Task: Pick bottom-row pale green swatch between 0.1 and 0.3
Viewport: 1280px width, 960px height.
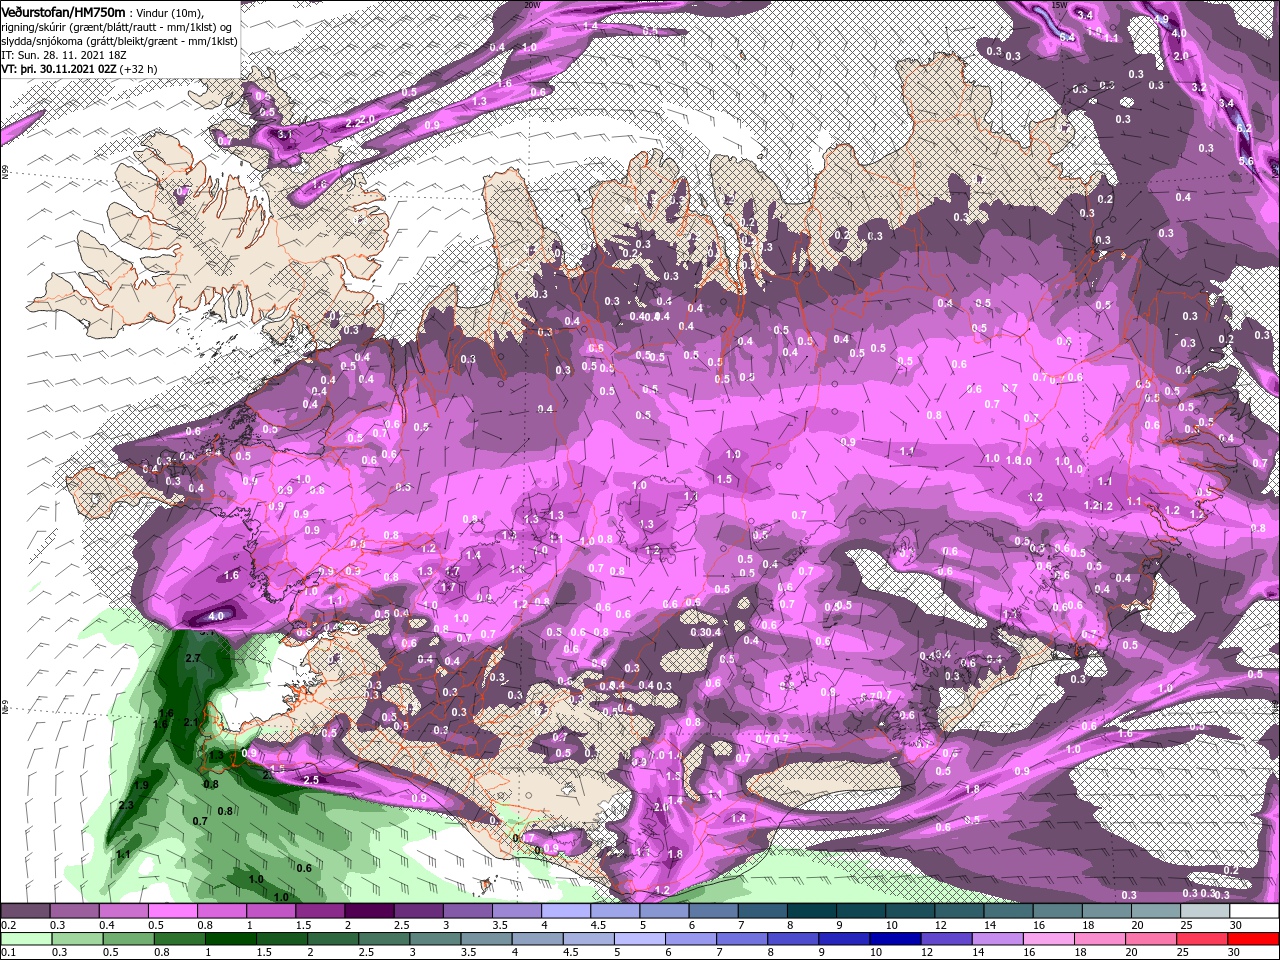Action: [25, 939]
